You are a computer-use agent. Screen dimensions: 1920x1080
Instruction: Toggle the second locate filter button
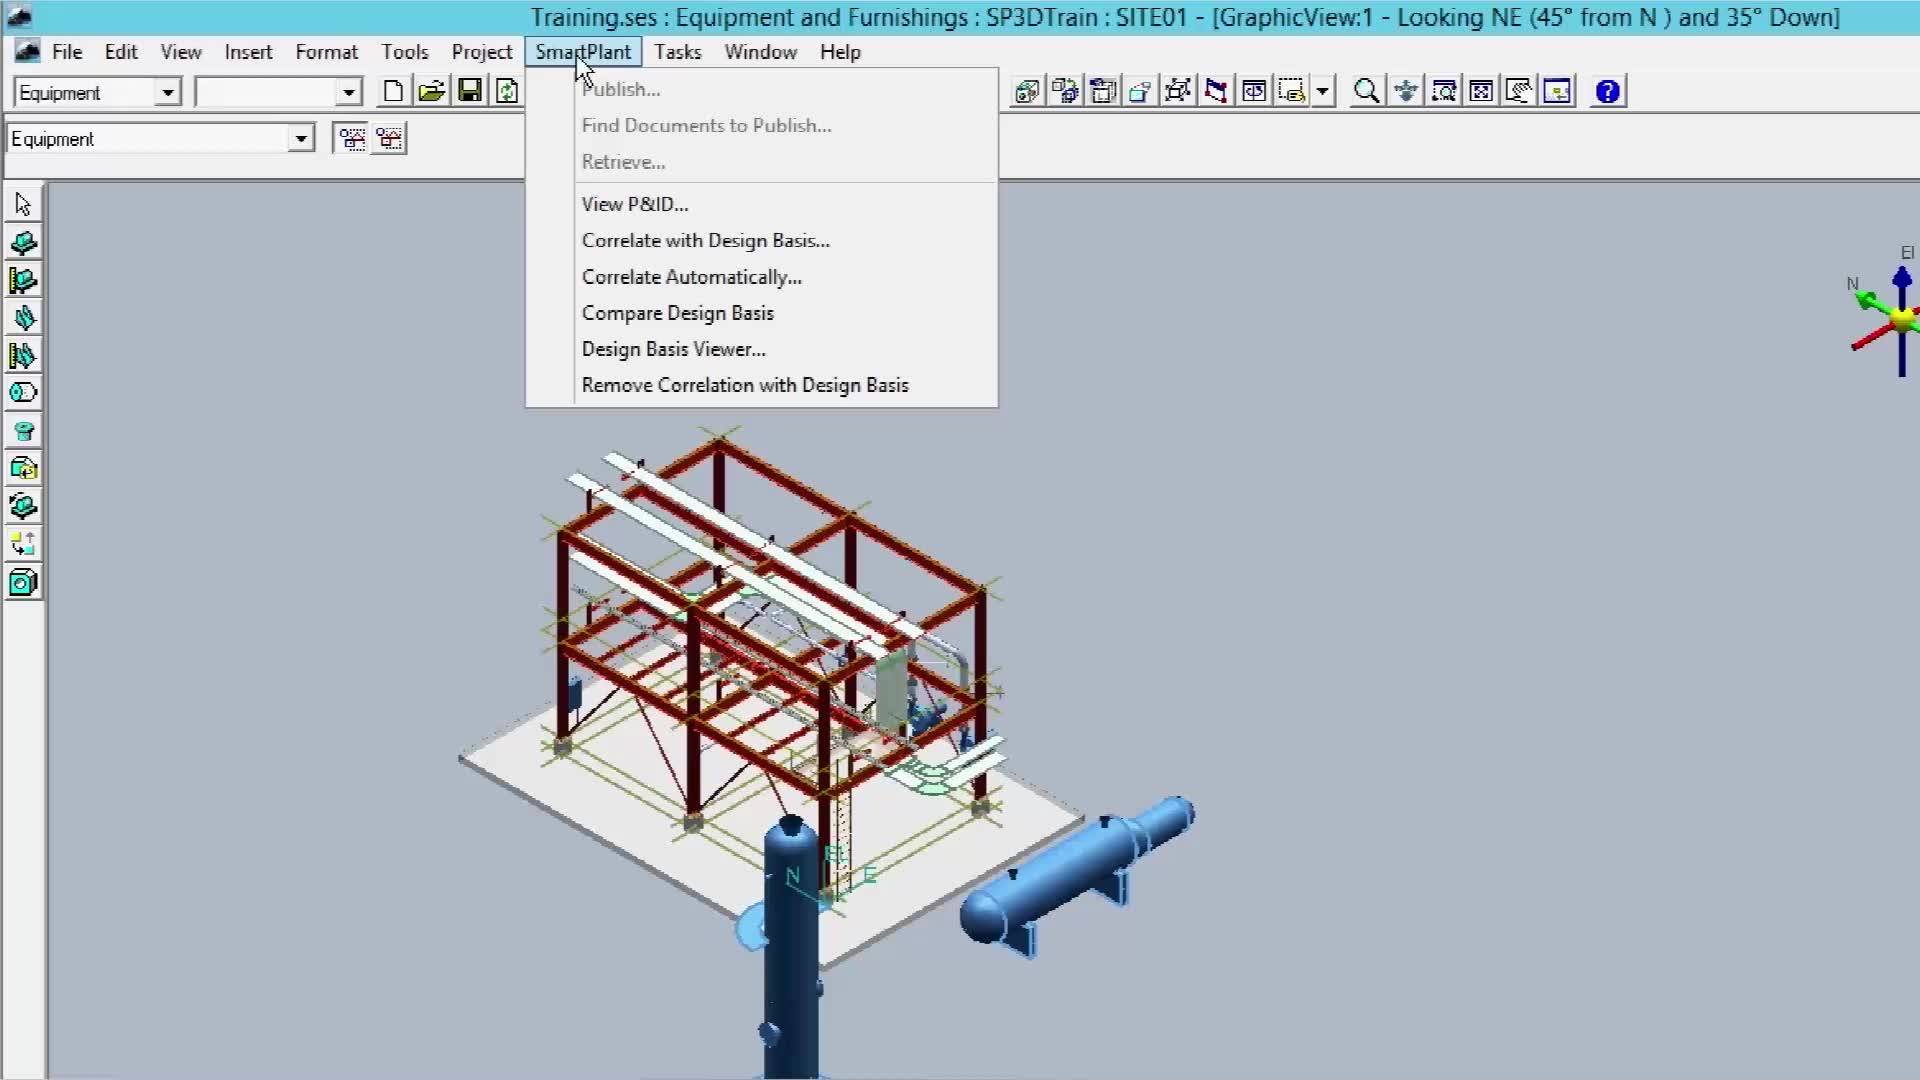[x=389, y=138]
